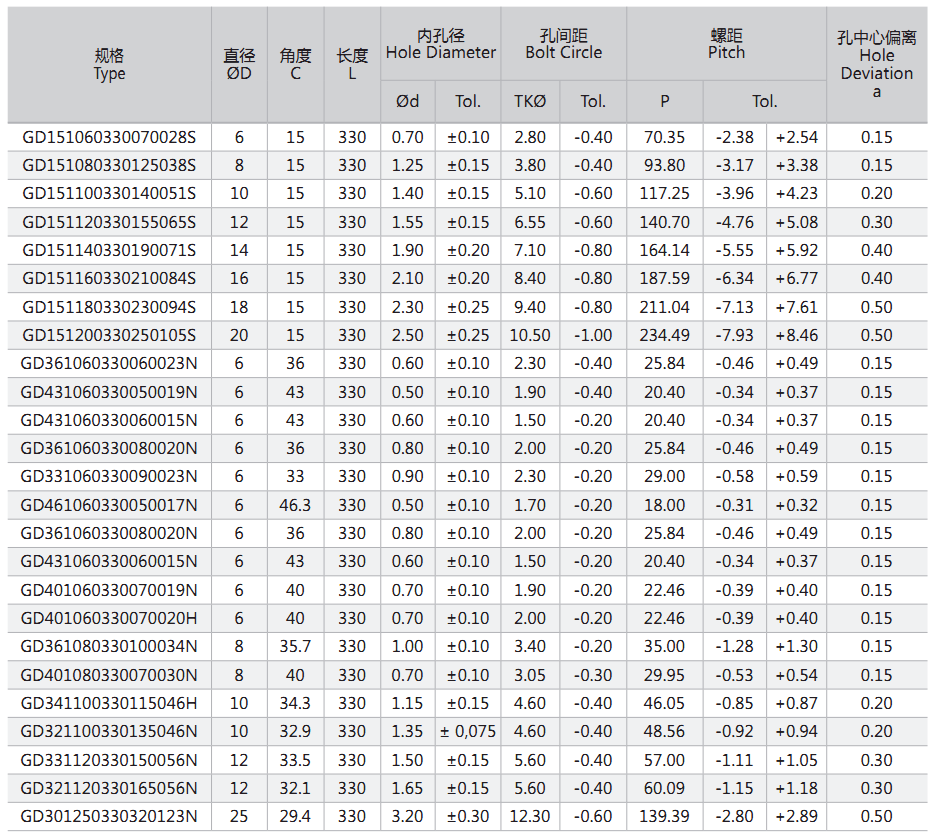Select type cell GD151140330190071S

pyautogui.click(x=109, y=251)
